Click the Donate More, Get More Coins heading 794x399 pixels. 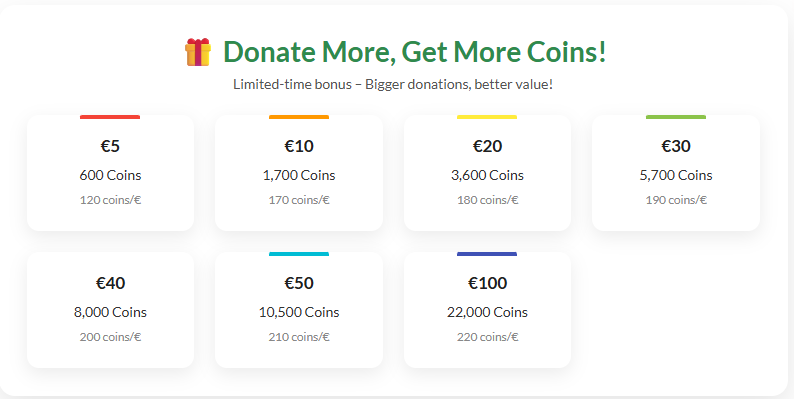pos(414,52)
